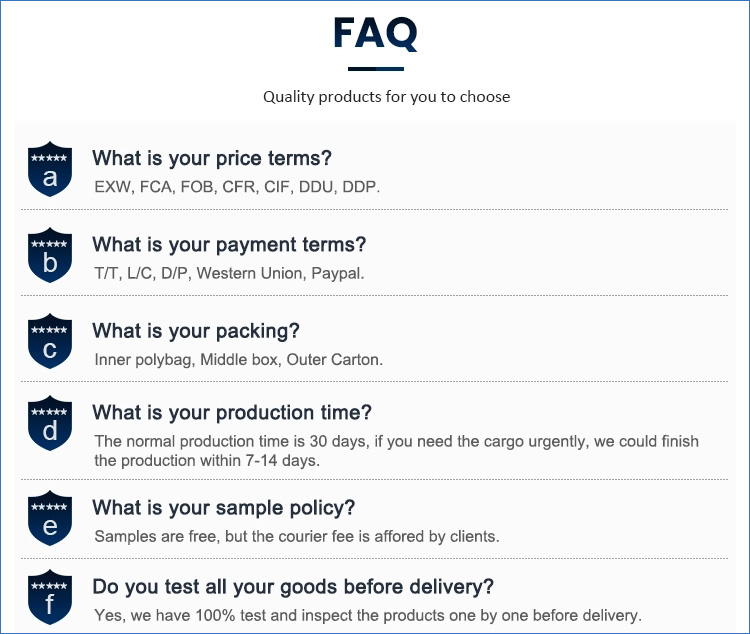The image size is (750, 634).
Task: Click "Quality products for you to choose" subtitle
Action: (x=386, y=97)
